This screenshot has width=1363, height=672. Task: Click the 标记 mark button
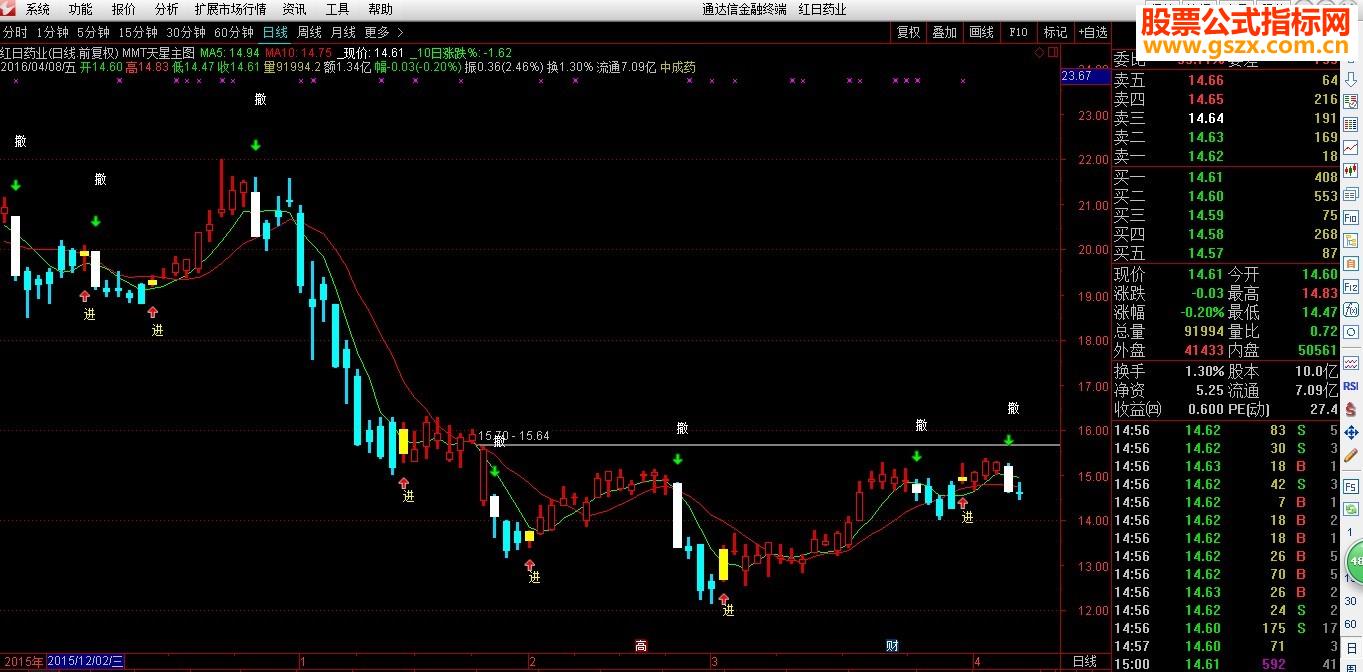point(1055,32)
